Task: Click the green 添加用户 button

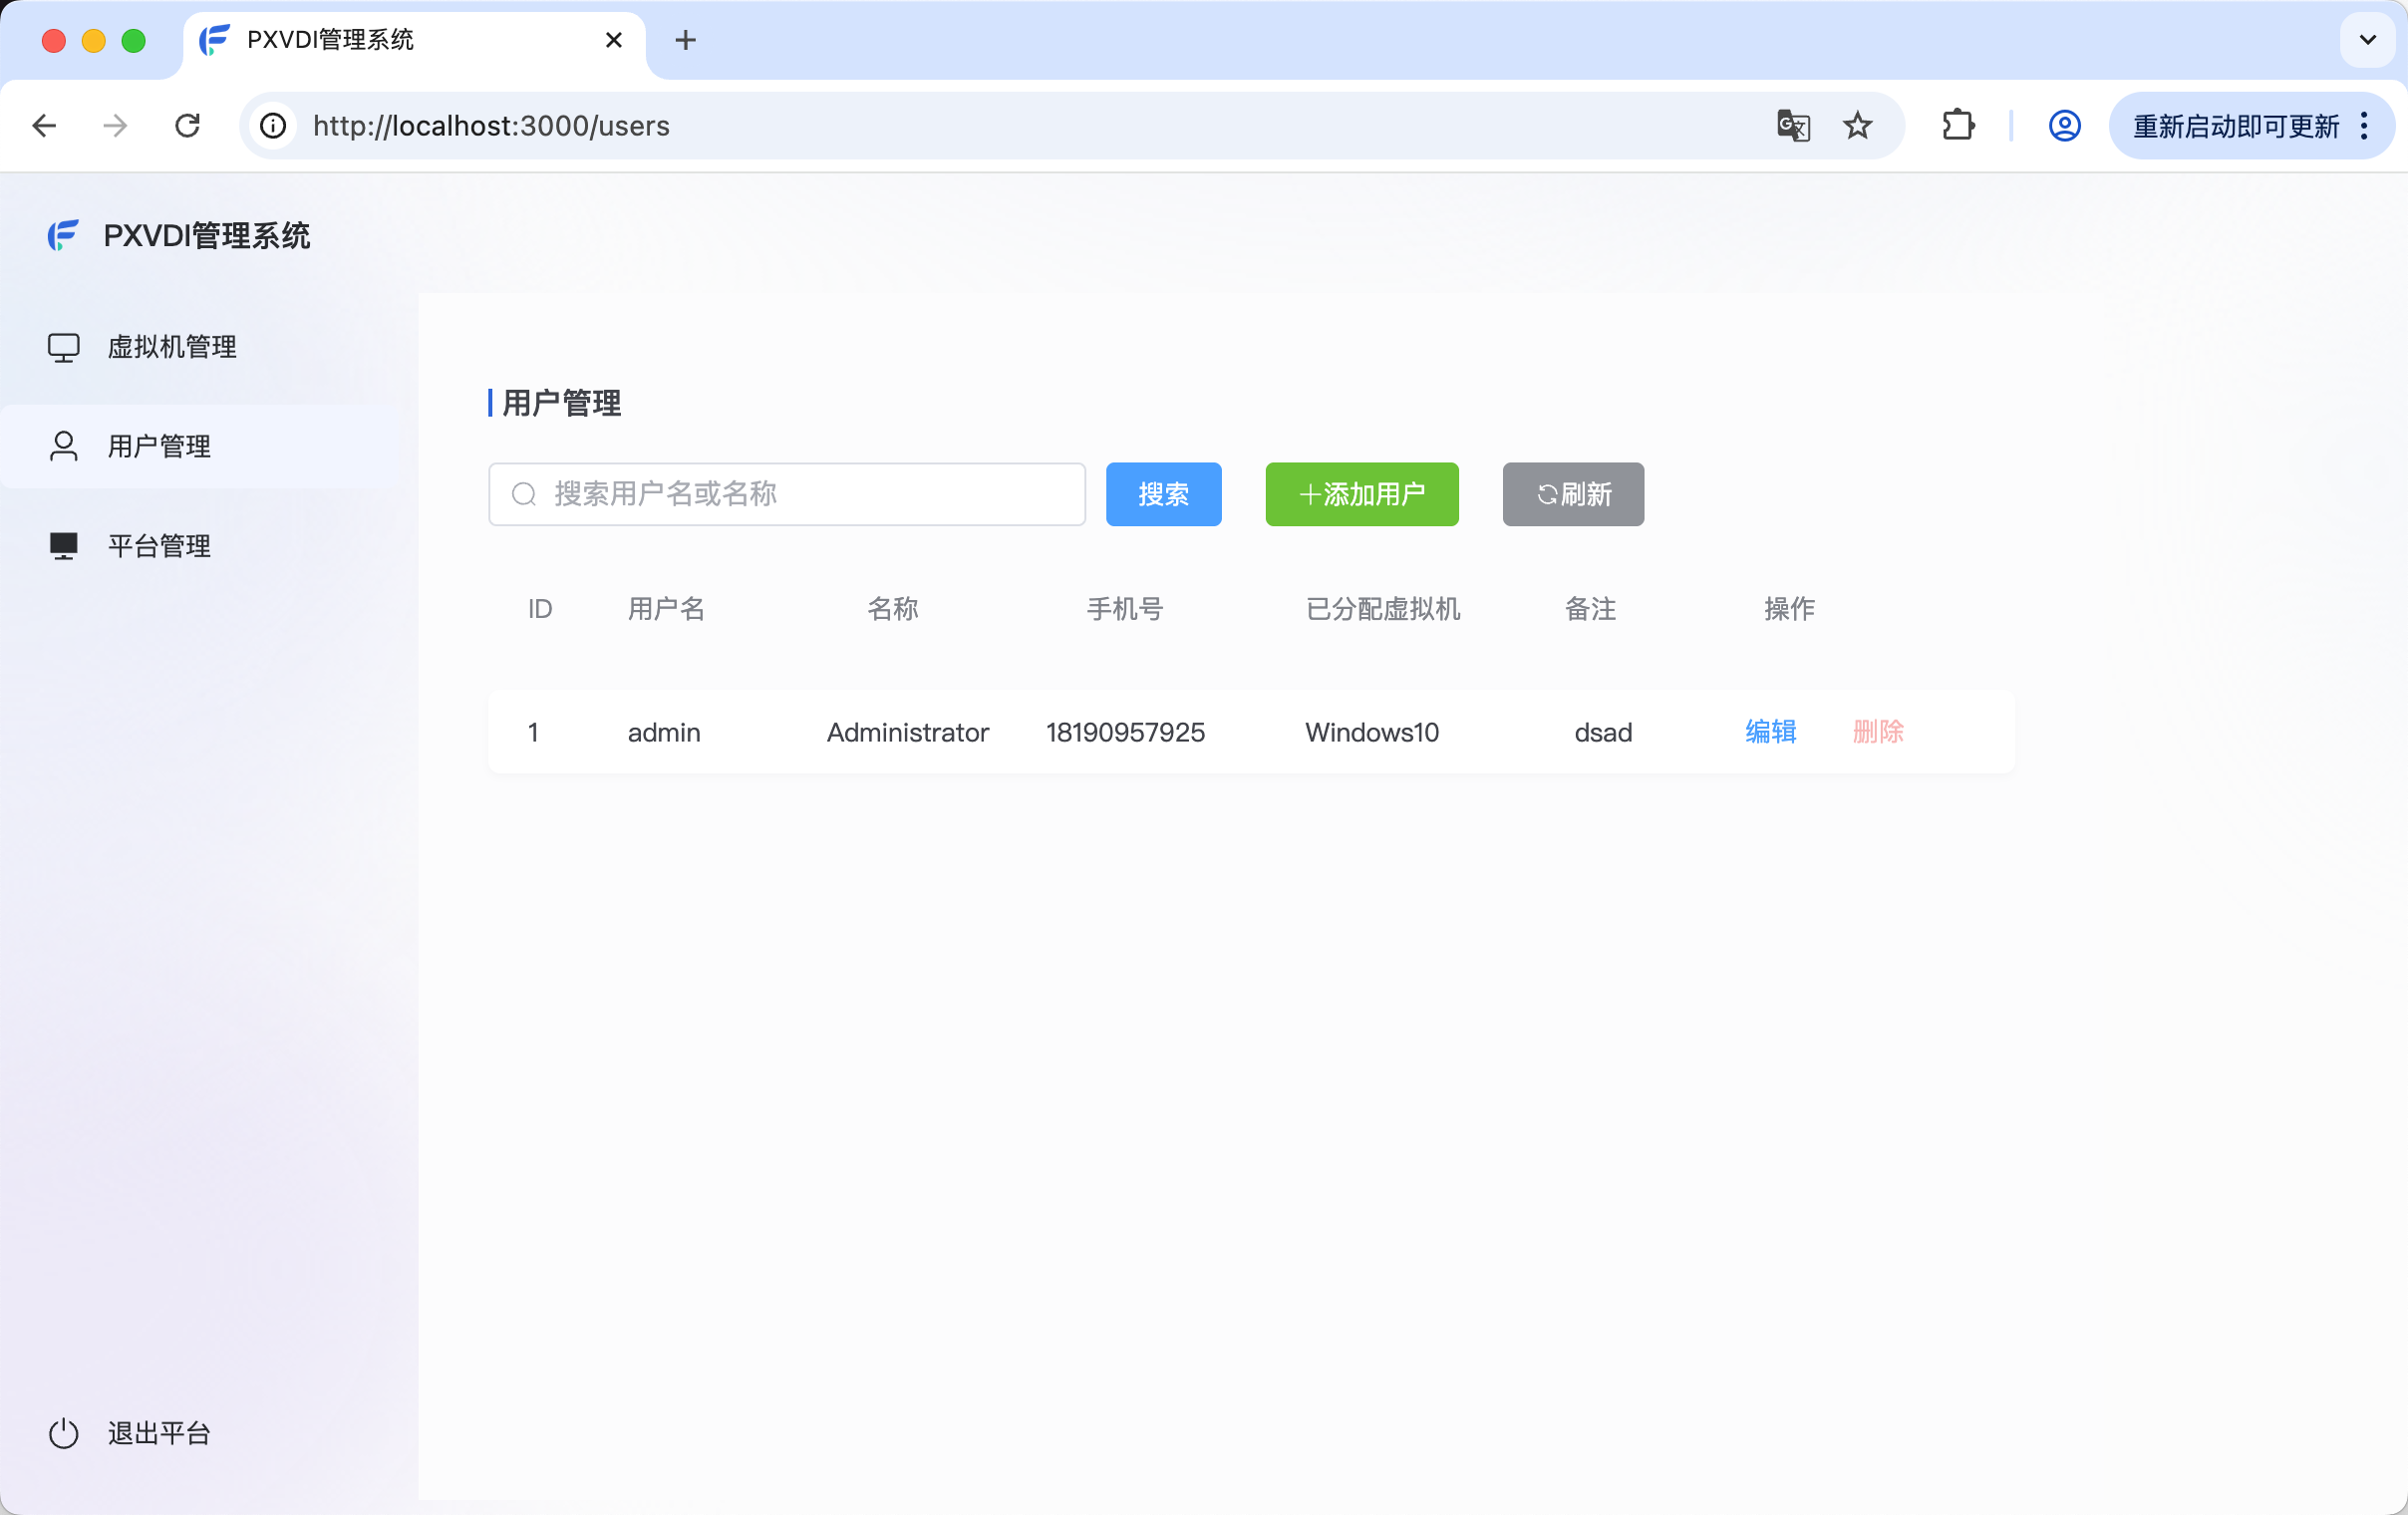Action: 1361,494
